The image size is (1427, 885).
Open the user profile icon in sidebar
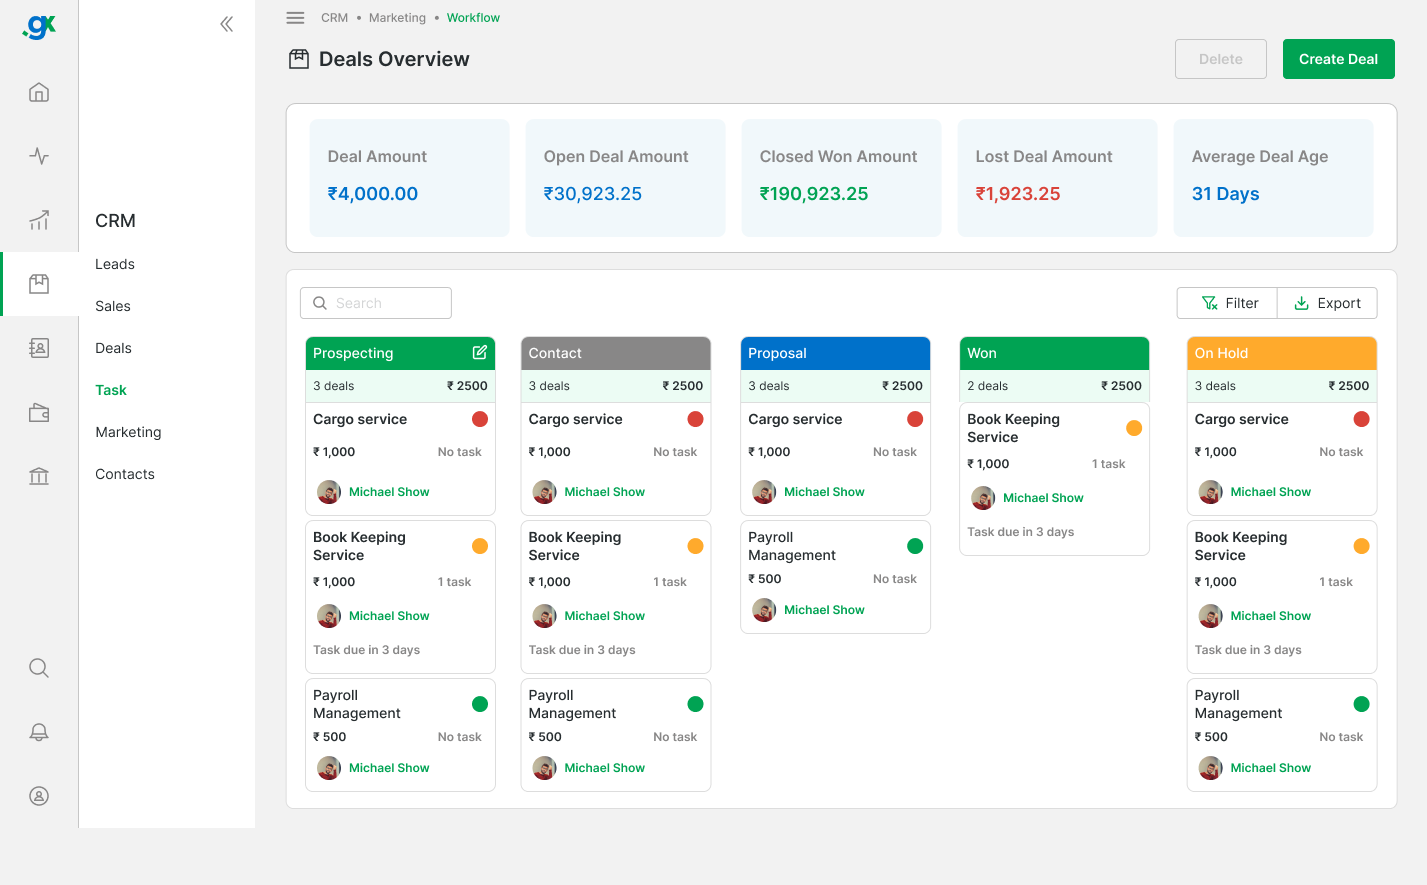coord(39,796)
